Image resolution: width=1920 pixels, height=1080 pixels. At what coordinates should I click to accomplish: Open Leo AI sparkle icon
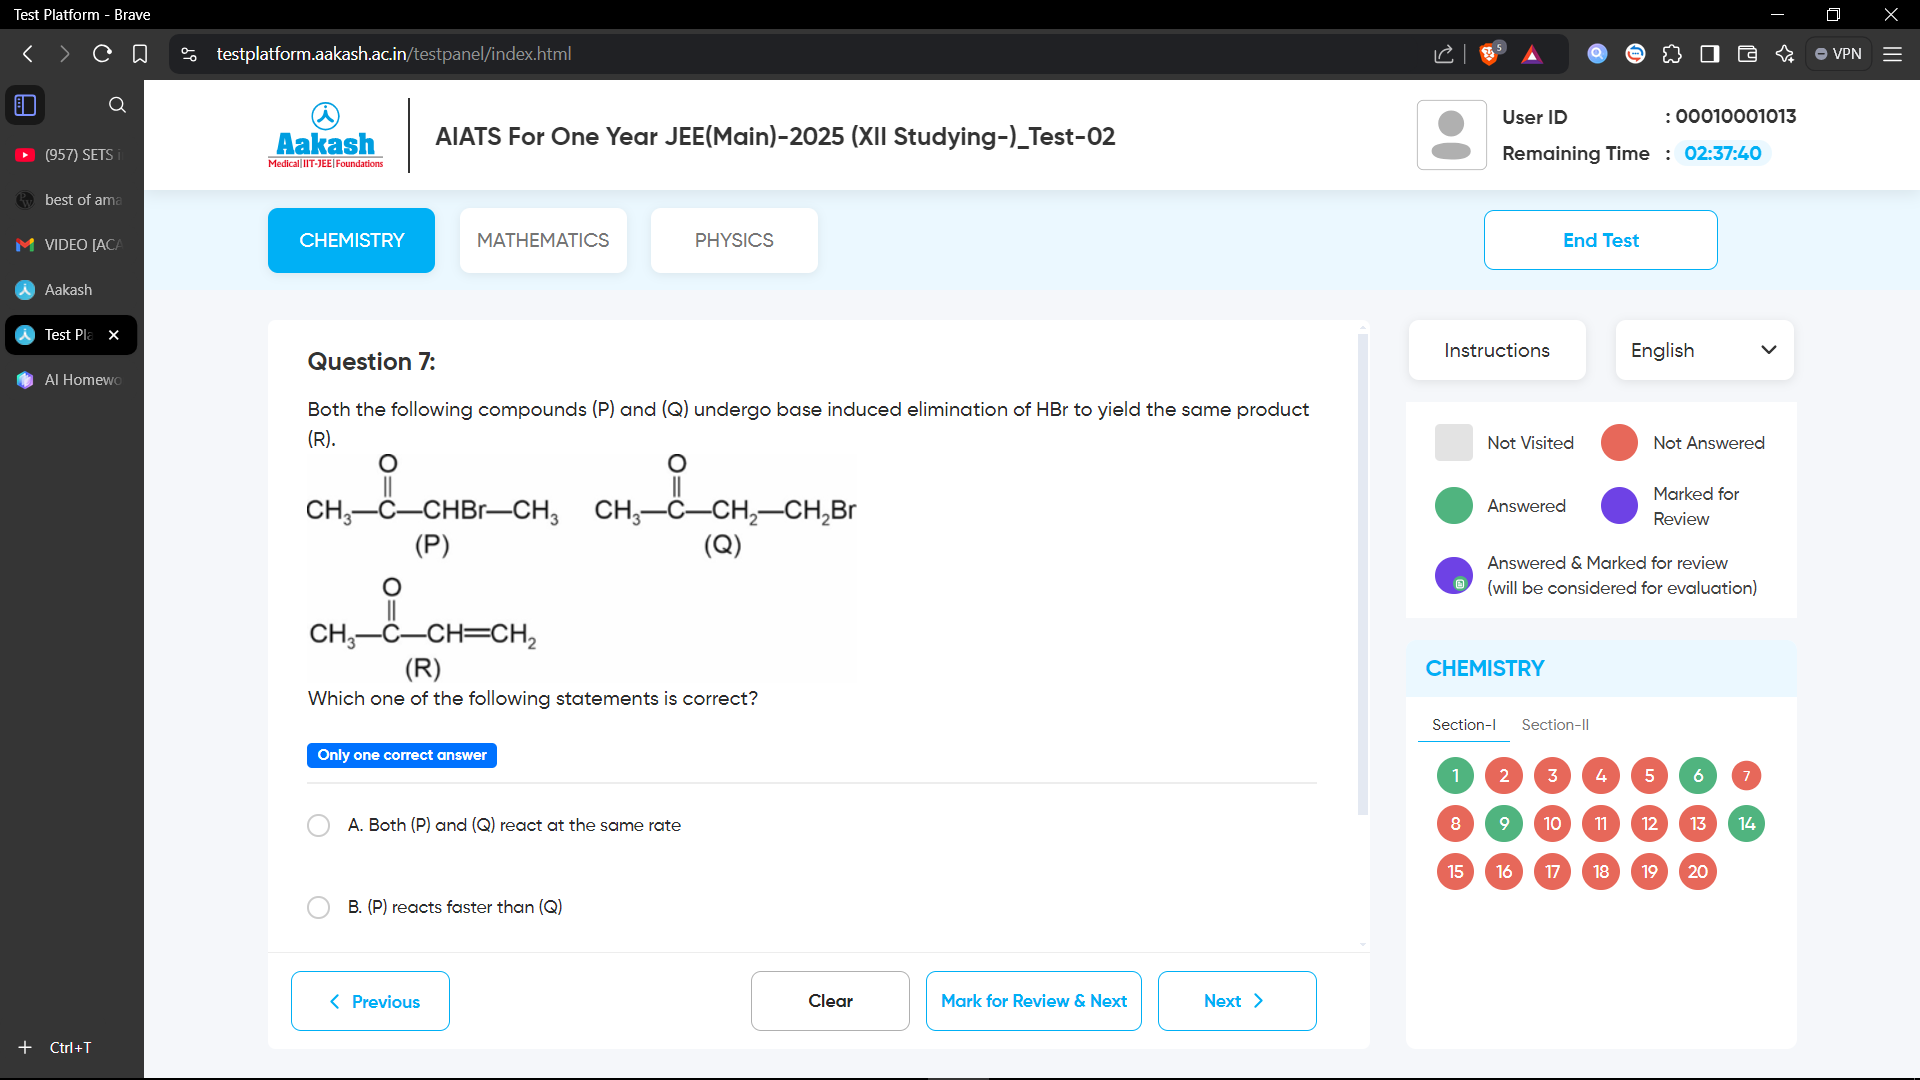(x=1785, y=54)
